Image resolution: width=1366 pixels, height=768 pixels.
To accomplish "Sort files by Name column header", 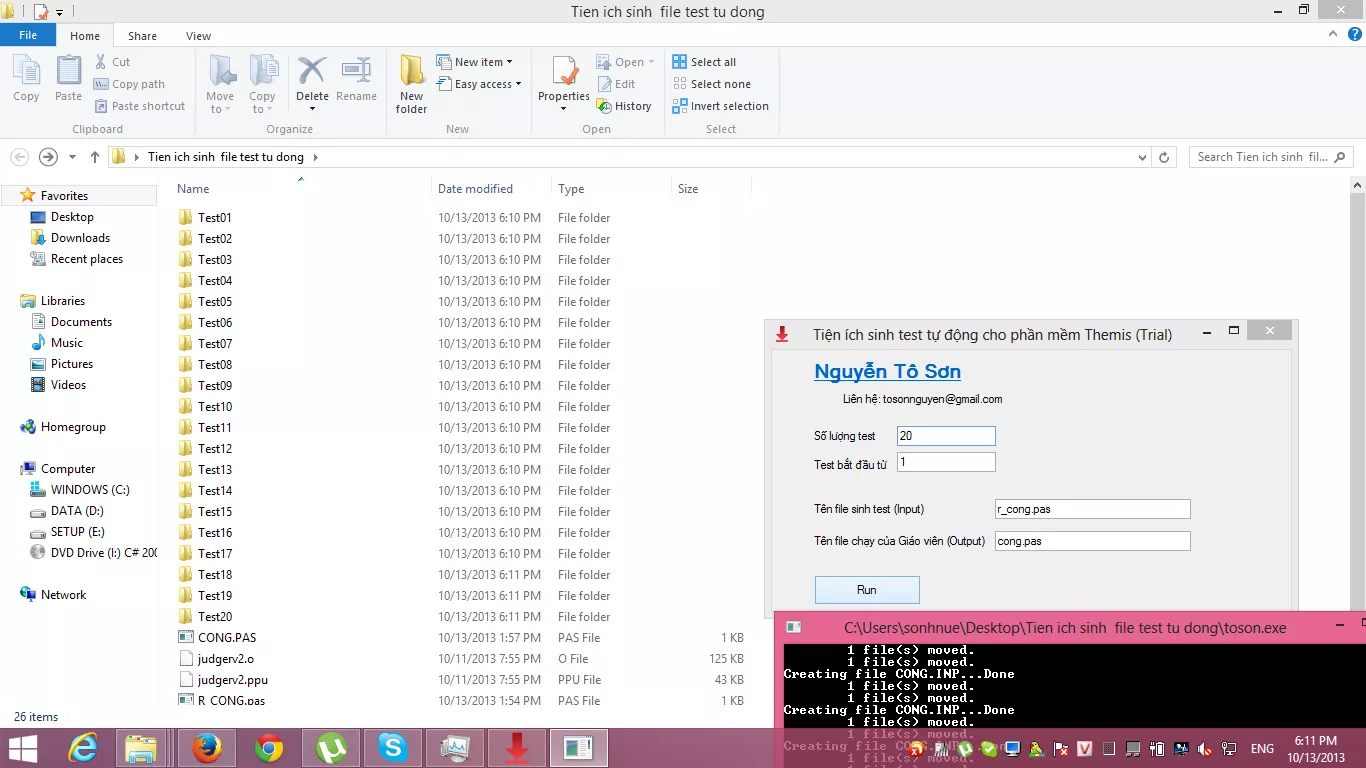I will [x=300, y=189].
